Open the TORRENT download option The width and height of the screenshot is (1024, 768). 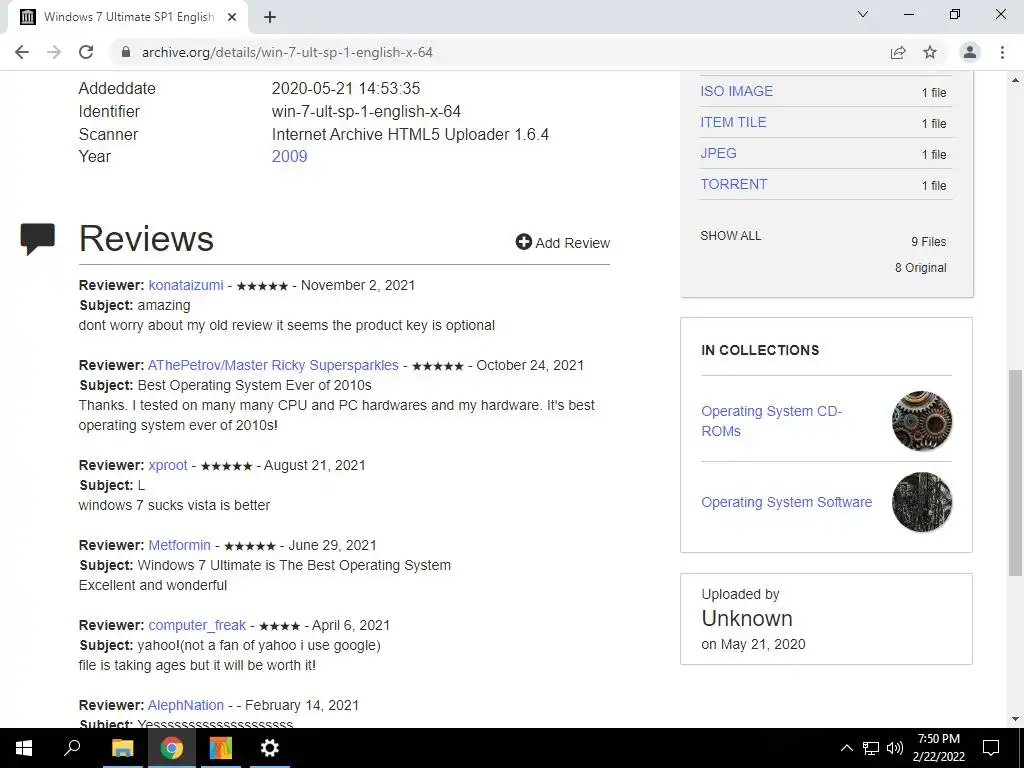733,184
